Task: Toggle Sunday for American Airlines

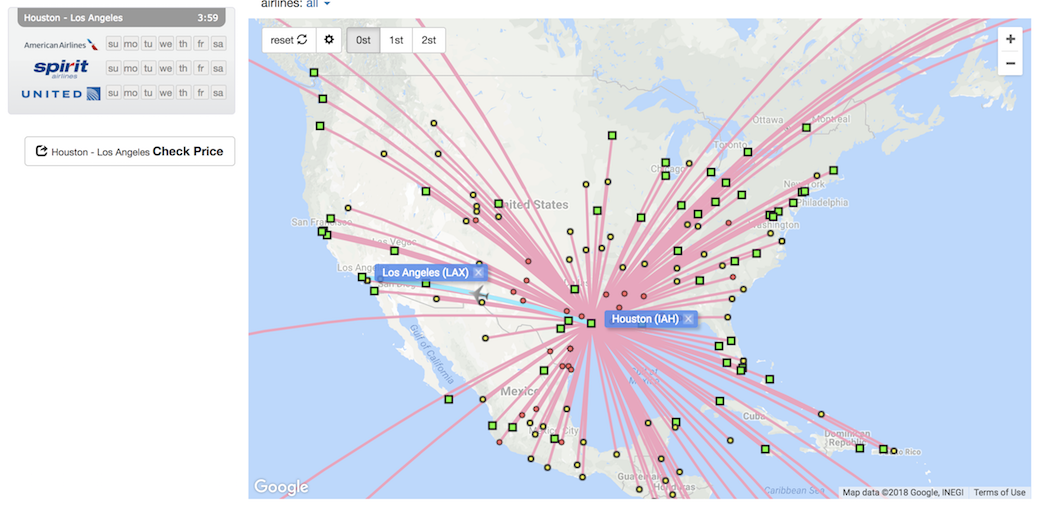Action: 113,44
